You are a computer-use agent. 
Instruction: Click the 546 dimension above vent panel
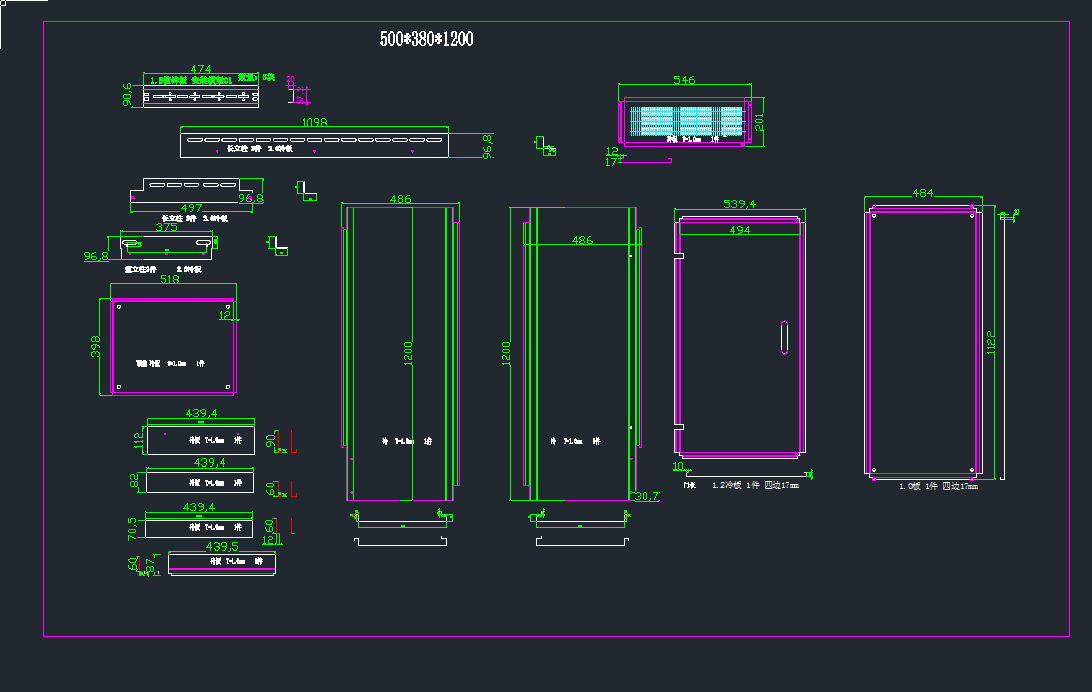(x=684, y=80)
